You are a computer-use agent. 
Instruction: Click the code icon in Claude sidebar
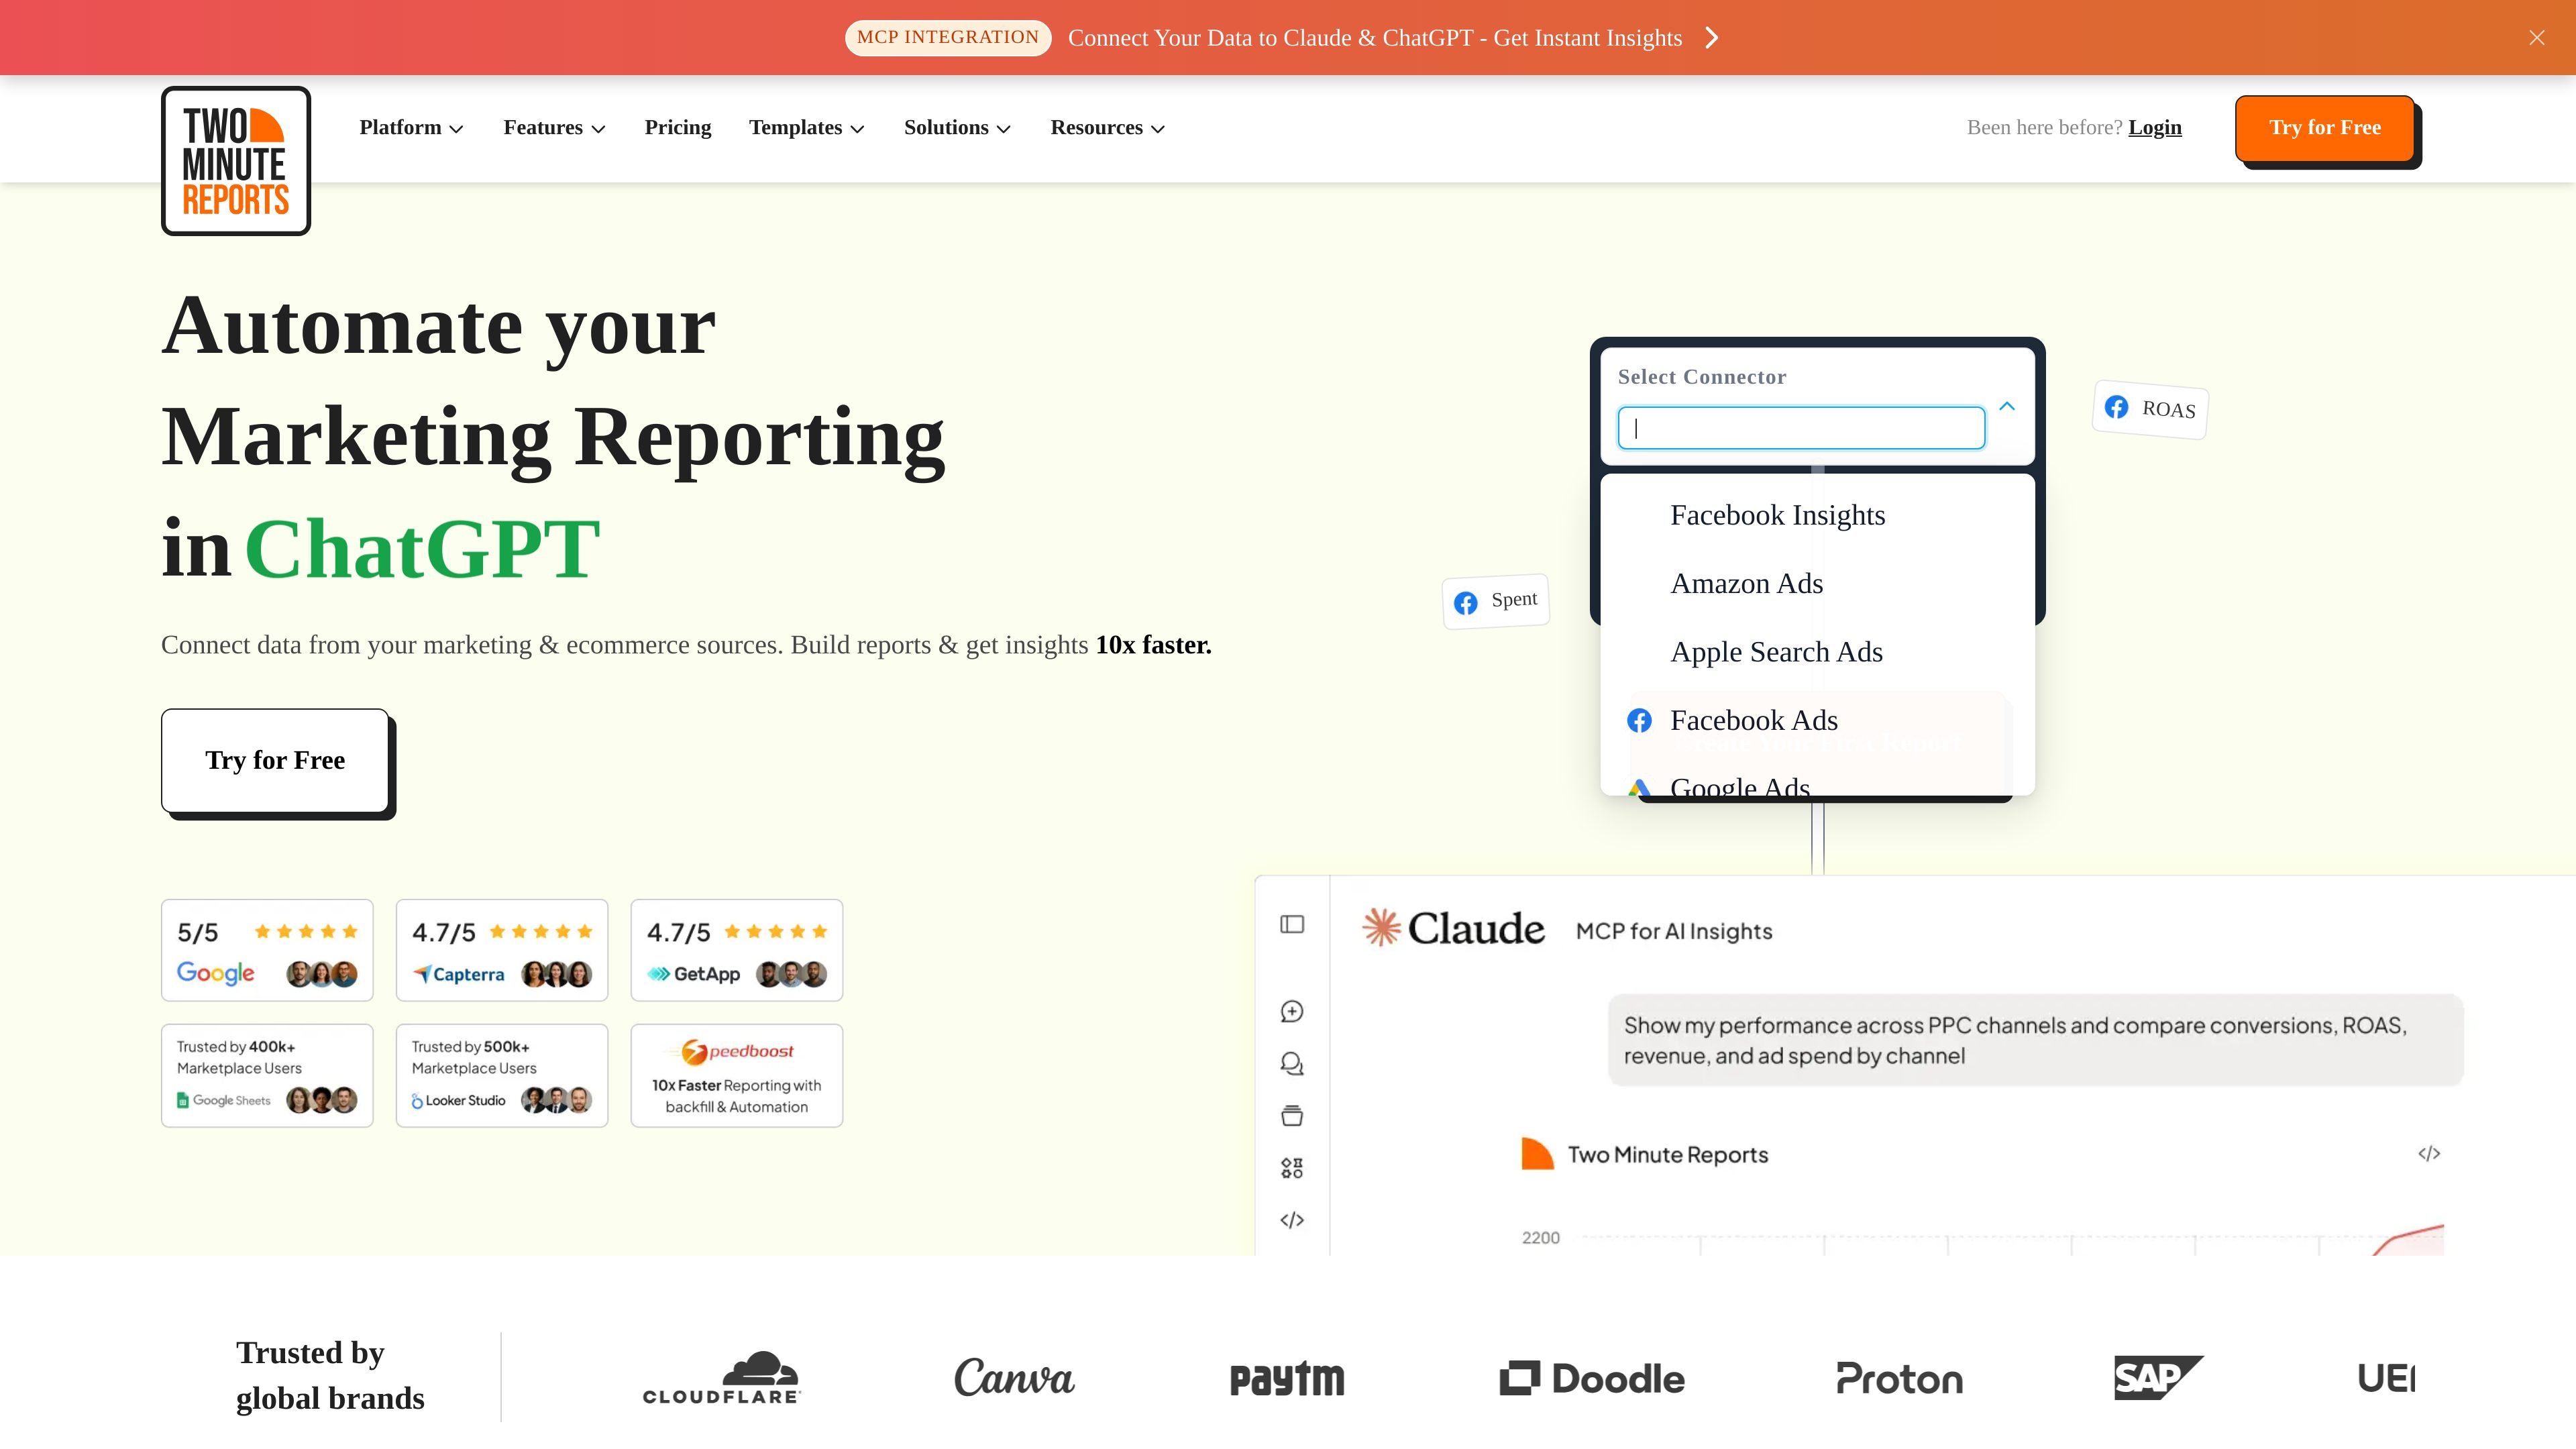[1292, 1220]
